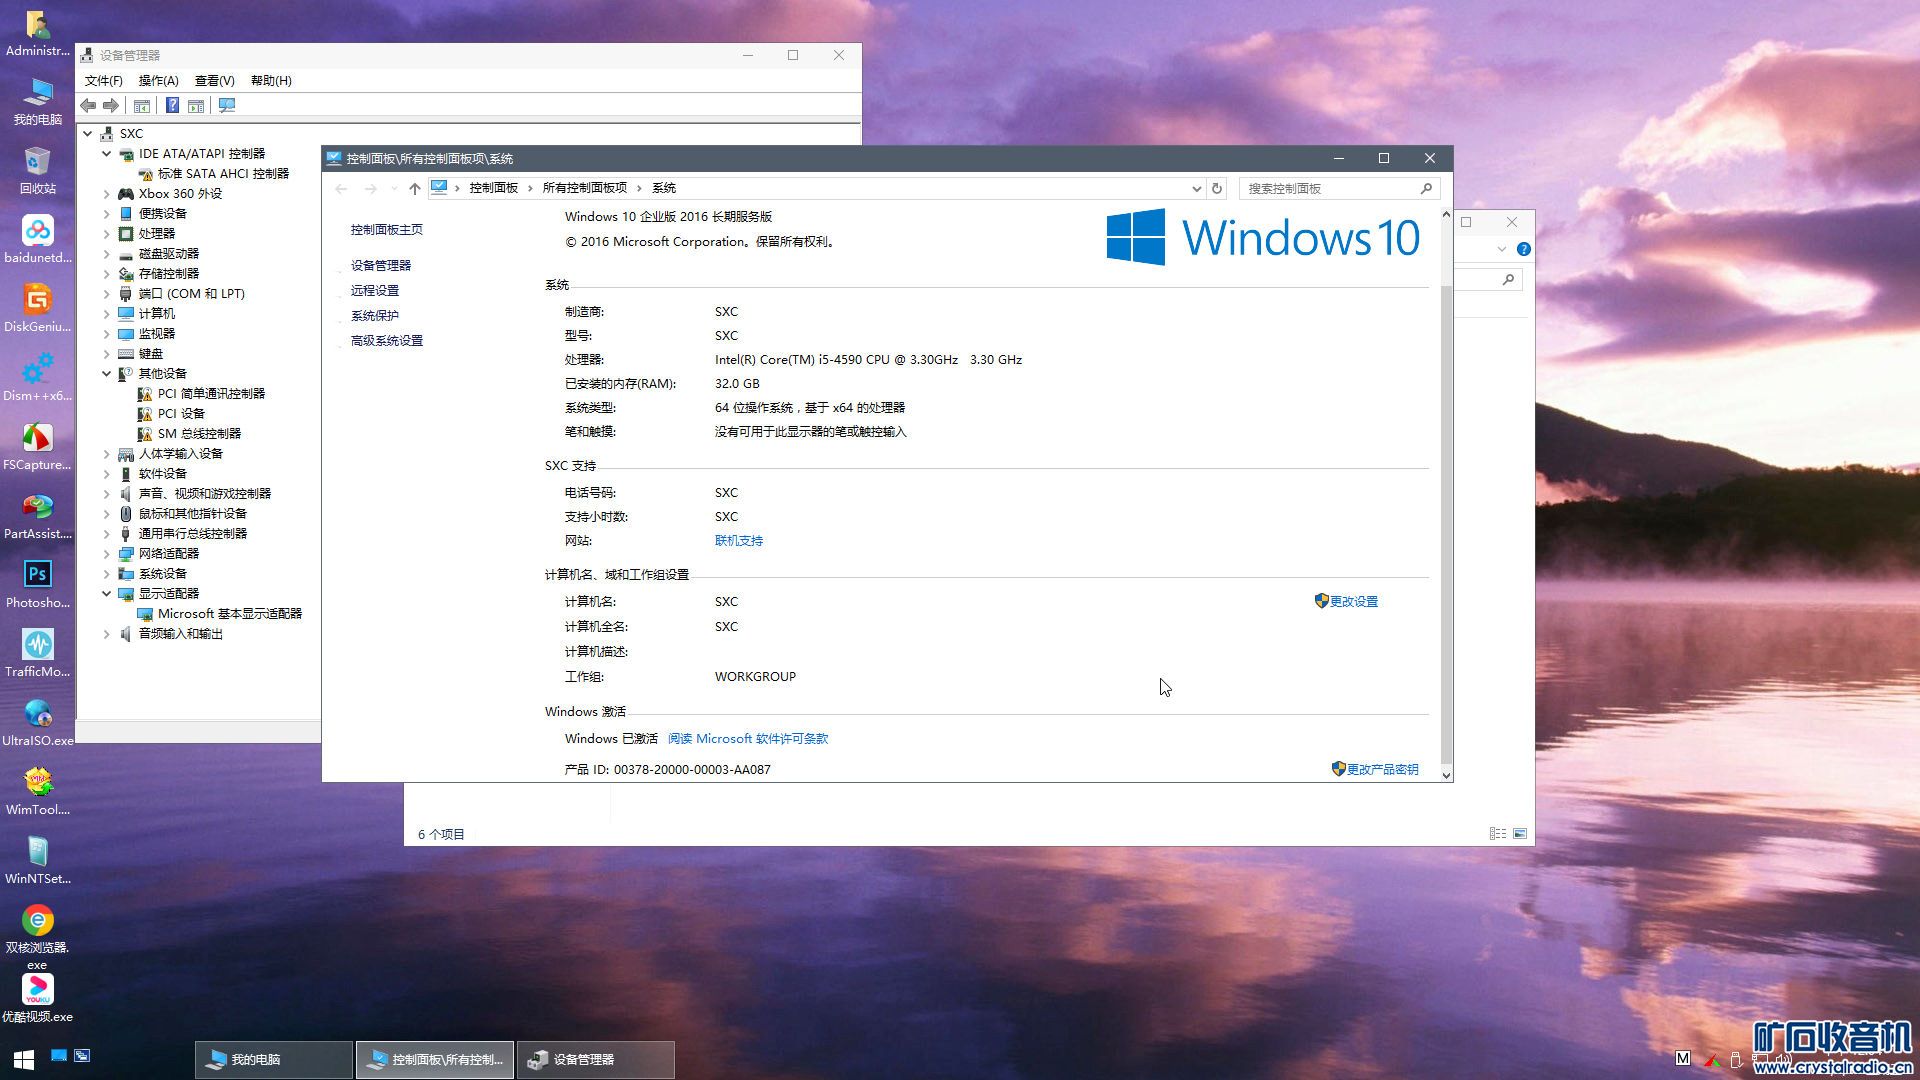Click the up-arrow navigation icon in the System window
Screen dimensions: 1920x1080
point(415,188)
